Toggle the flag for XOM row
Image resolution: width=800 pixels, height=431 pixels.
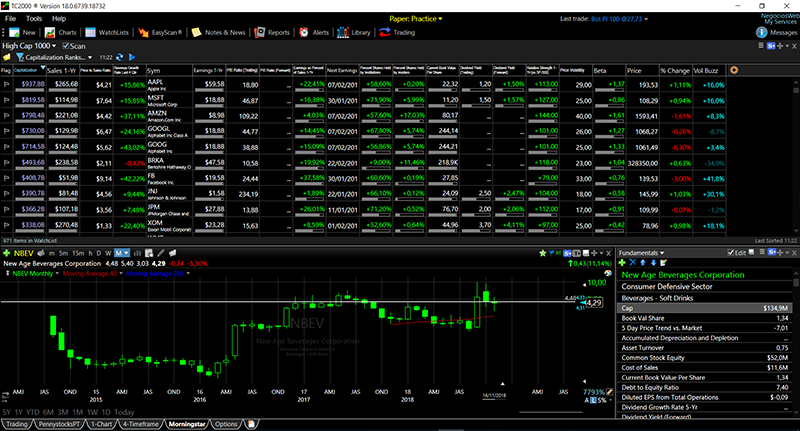[x=7, y=225]
